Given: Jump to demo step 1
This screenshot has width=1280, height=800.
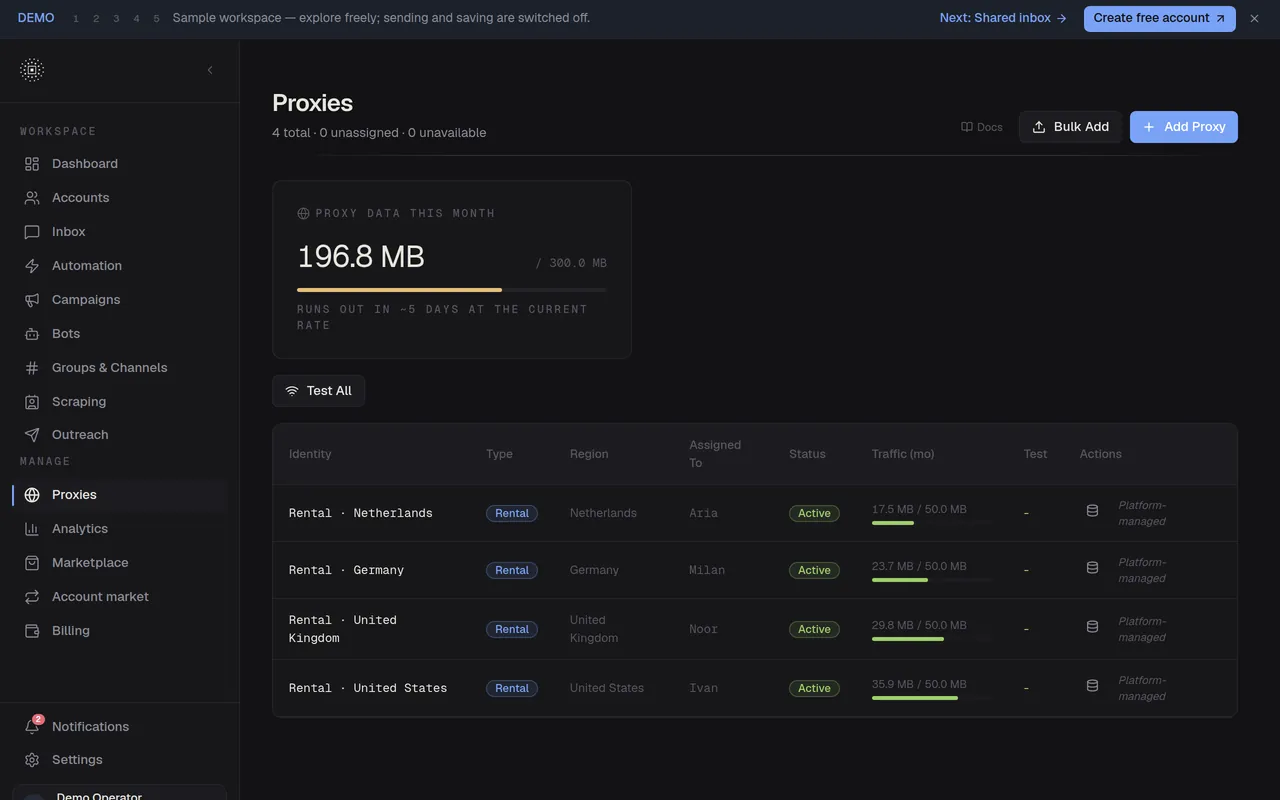Looking at the screenshot, I should (x=76, y=19).
